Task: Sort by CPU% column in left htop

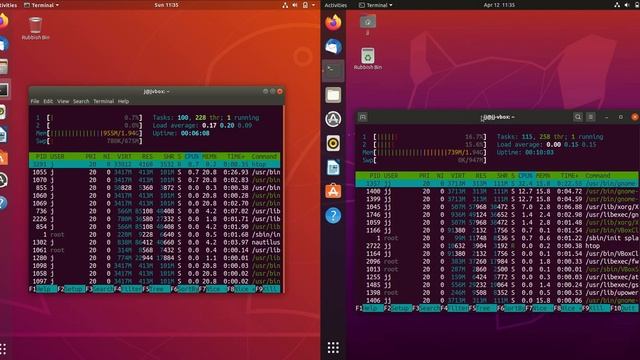Action: point(192,156)
